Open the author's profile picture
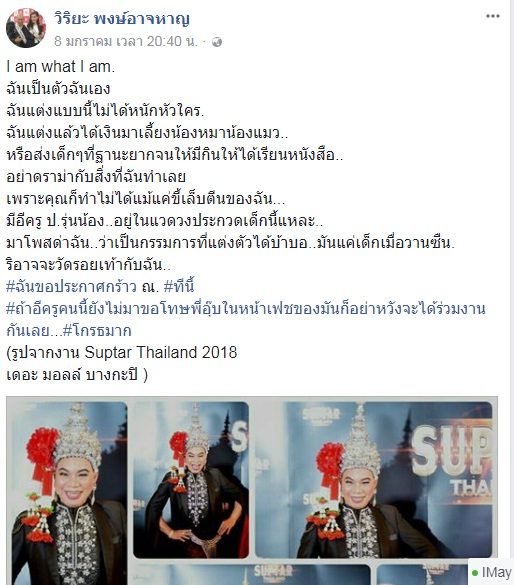This screenshot has height=585, width=514. [26, 28]
